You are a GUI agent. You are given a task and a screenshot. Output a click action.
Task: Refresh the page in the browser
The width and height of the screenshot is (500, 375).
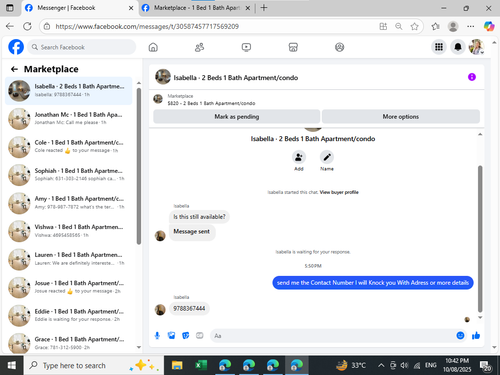27,26
